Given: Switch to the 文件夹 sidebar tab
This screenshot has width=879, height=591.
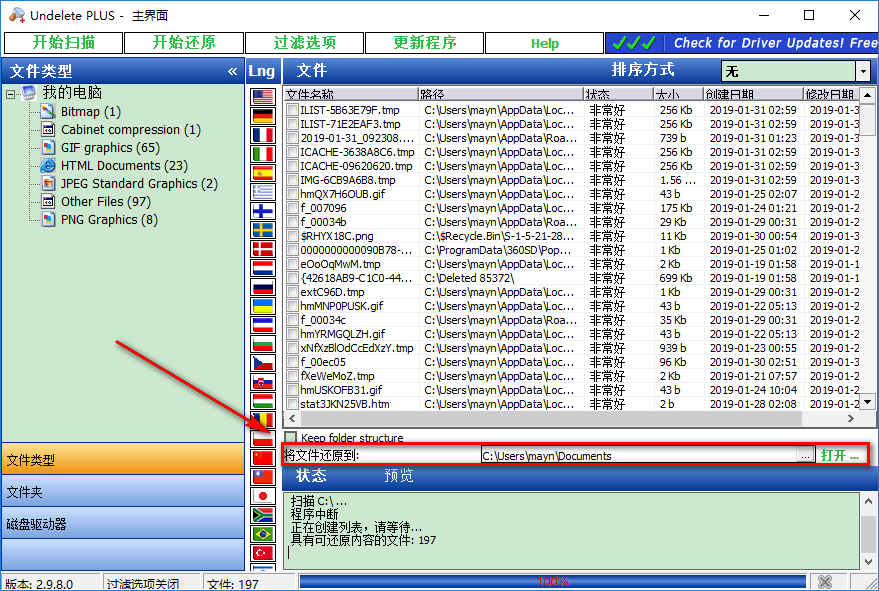Looking at the screenshot, I should (123, 491).
